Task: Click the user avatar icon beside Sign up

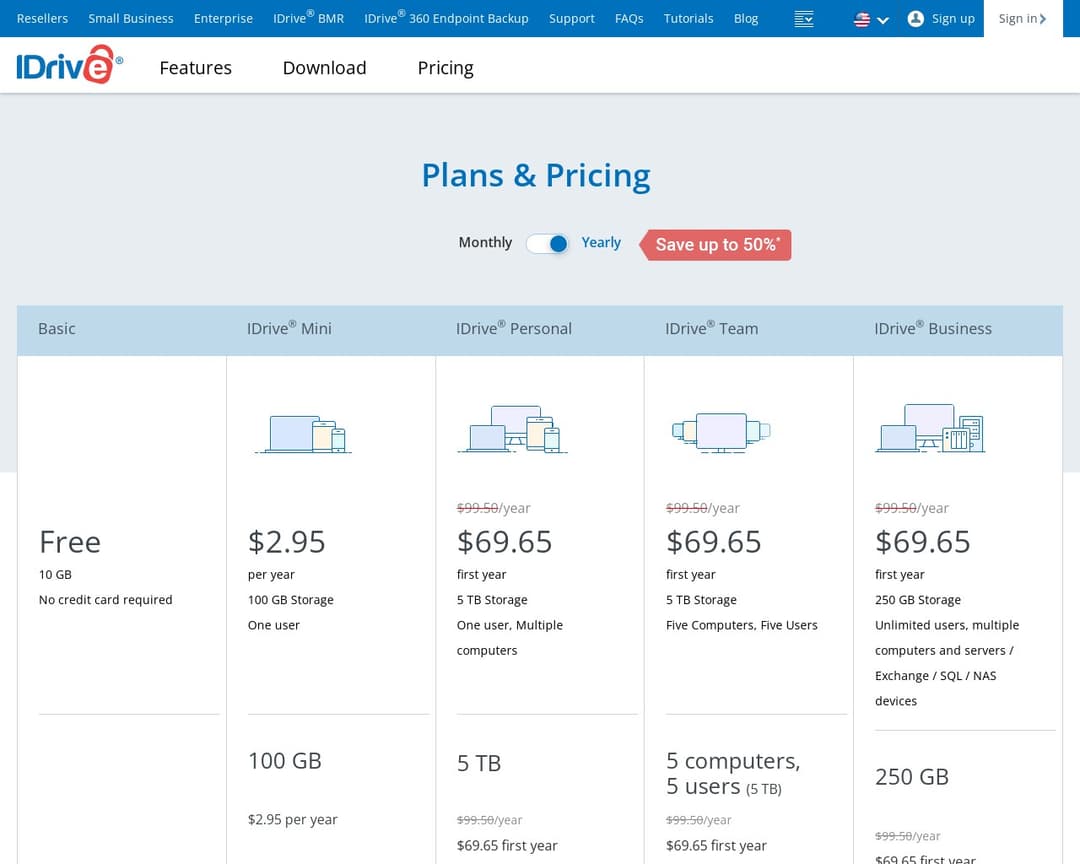Action: tap(915, 19)
